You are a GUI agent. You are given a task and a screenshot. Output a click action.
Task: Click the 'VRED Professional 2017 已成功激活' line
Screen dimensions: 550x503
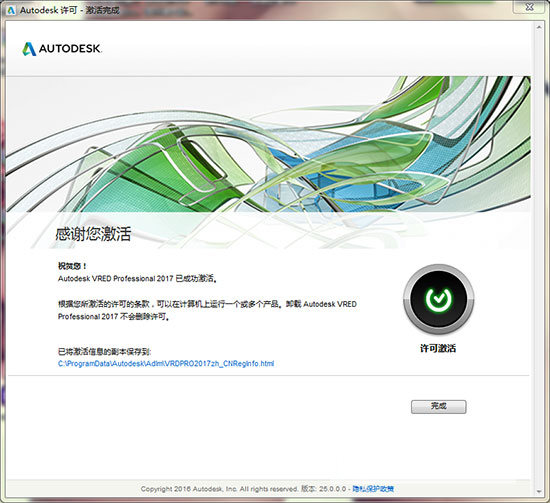(x=138, y=279)
